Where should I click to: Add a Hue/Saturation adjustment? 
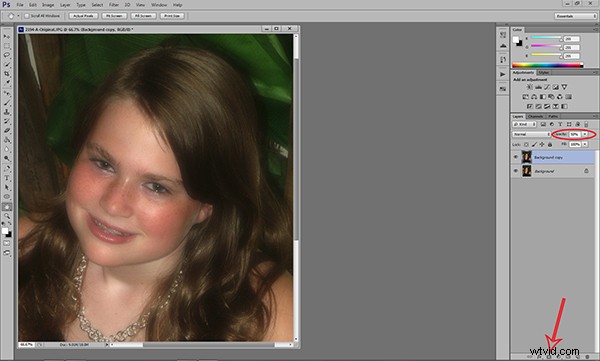[526, 97]
